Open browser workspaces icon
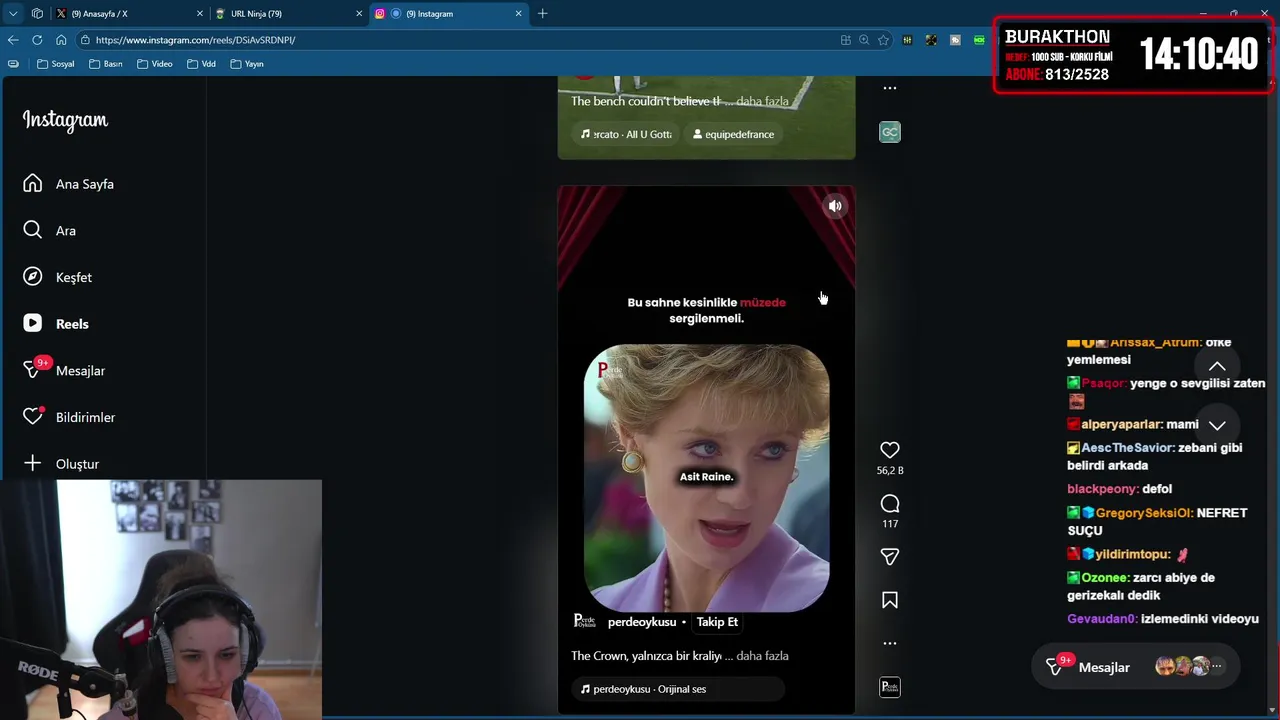Screen dimensions: 1280x720 coord(37,14)
